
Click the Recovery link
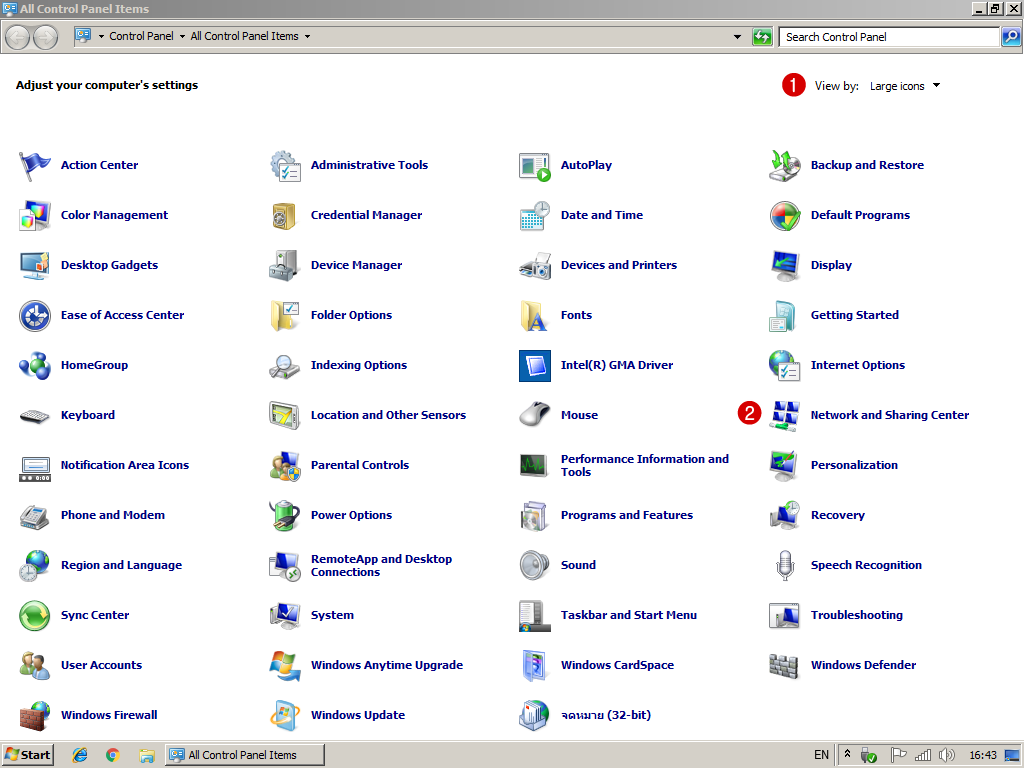837,515
